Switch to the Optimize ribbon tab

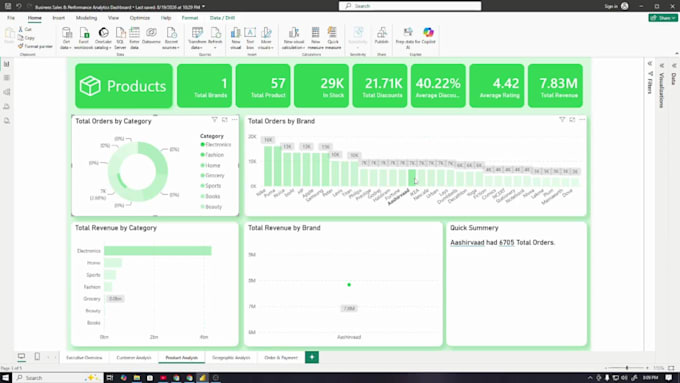(x=140, y=18)
